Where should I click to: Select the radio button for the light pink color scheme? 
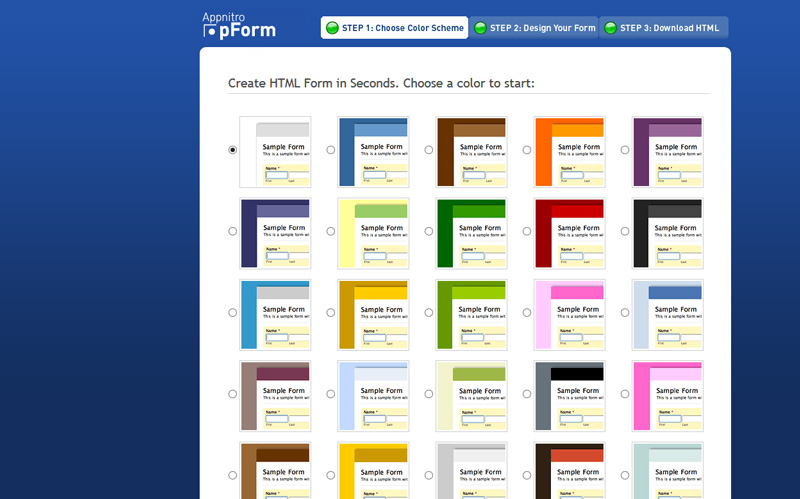coord(527,312)
